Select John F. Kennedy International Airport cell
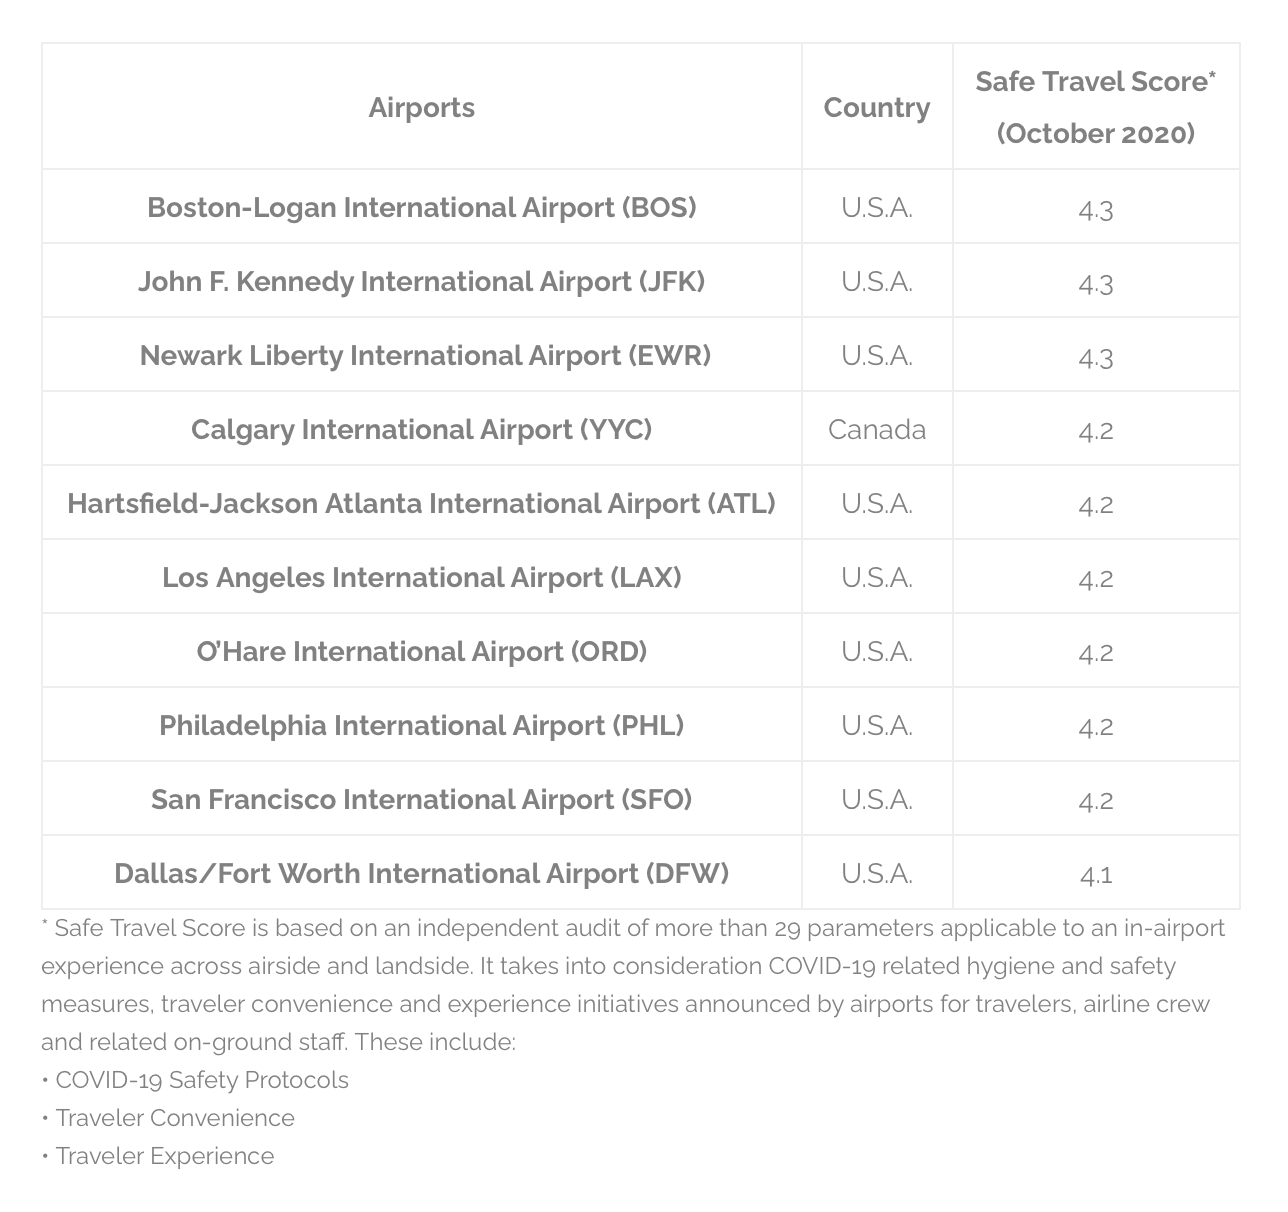 click(x=421, y=281)
